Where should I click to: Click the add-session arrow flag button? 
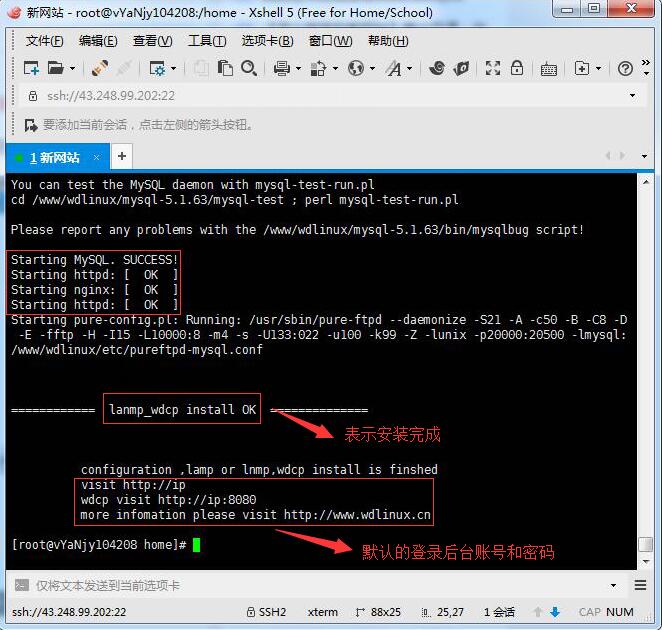pos(31,125)
